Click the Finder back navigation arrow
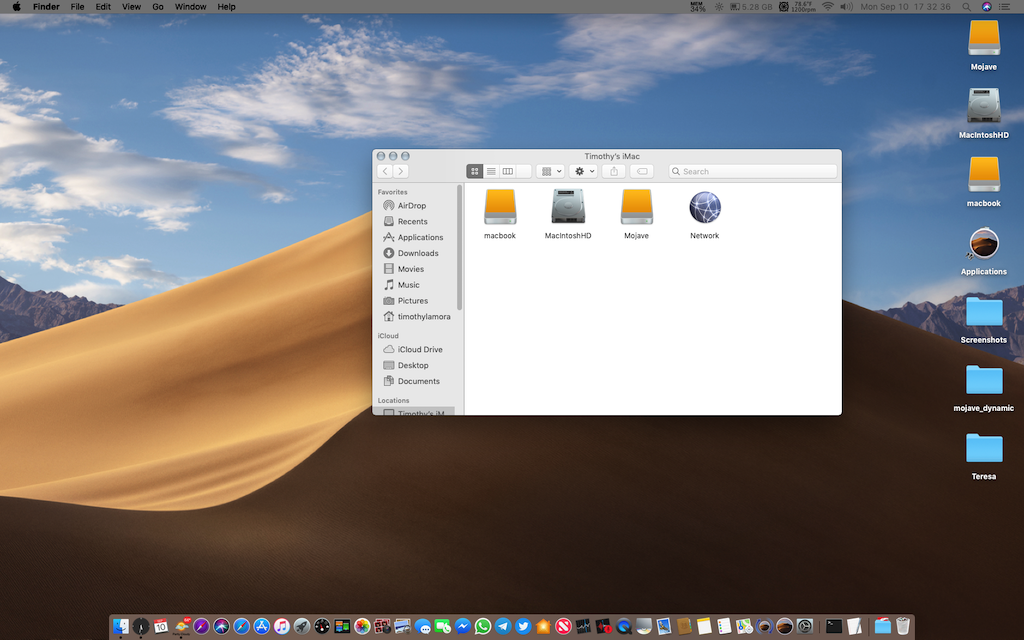 385,171
